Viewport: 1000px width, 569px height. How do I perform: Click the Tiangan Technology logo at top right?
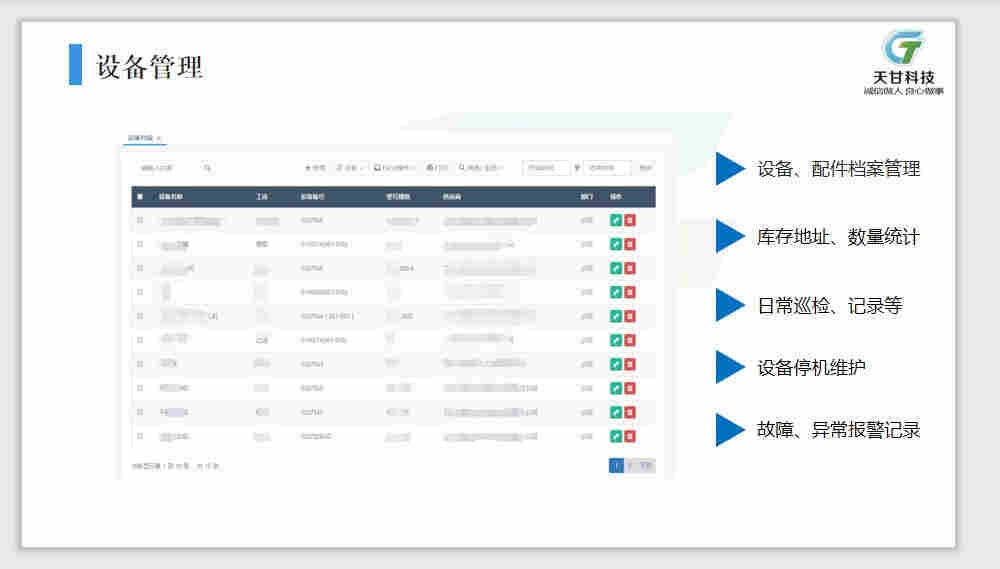click(903, 62)
